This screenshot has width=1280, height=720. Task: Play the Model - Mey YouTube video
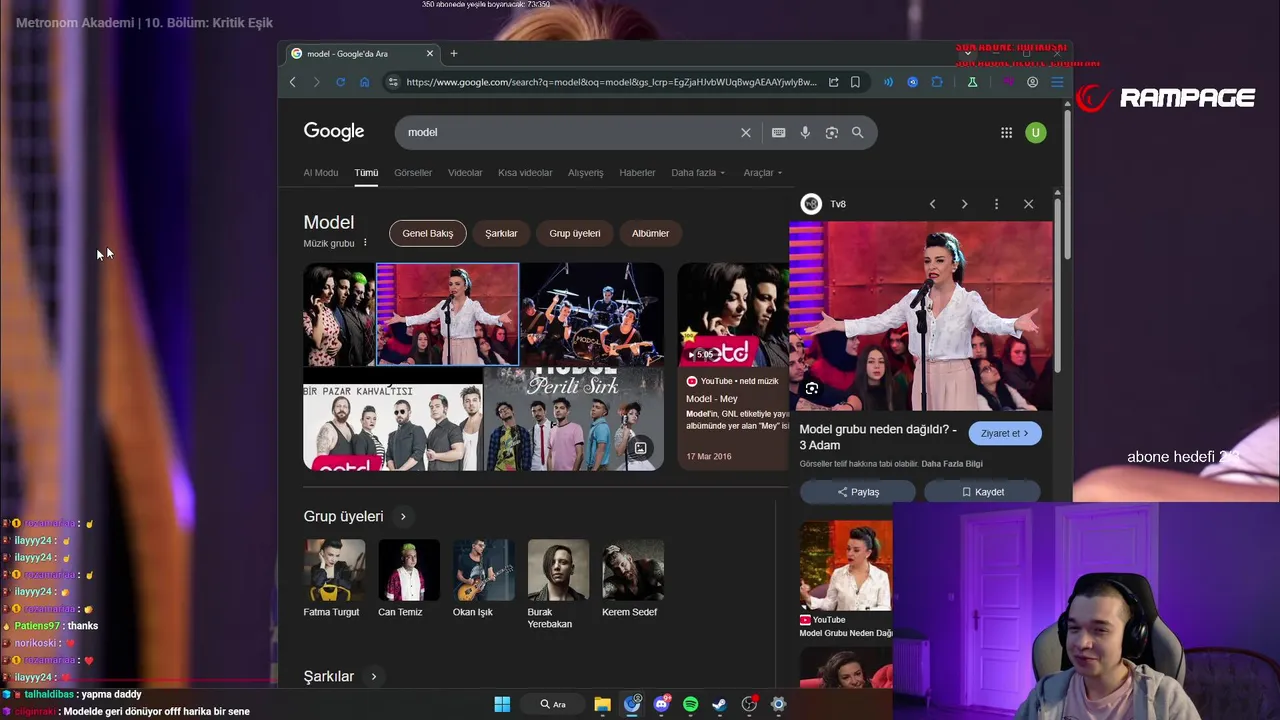click(733, 315)
